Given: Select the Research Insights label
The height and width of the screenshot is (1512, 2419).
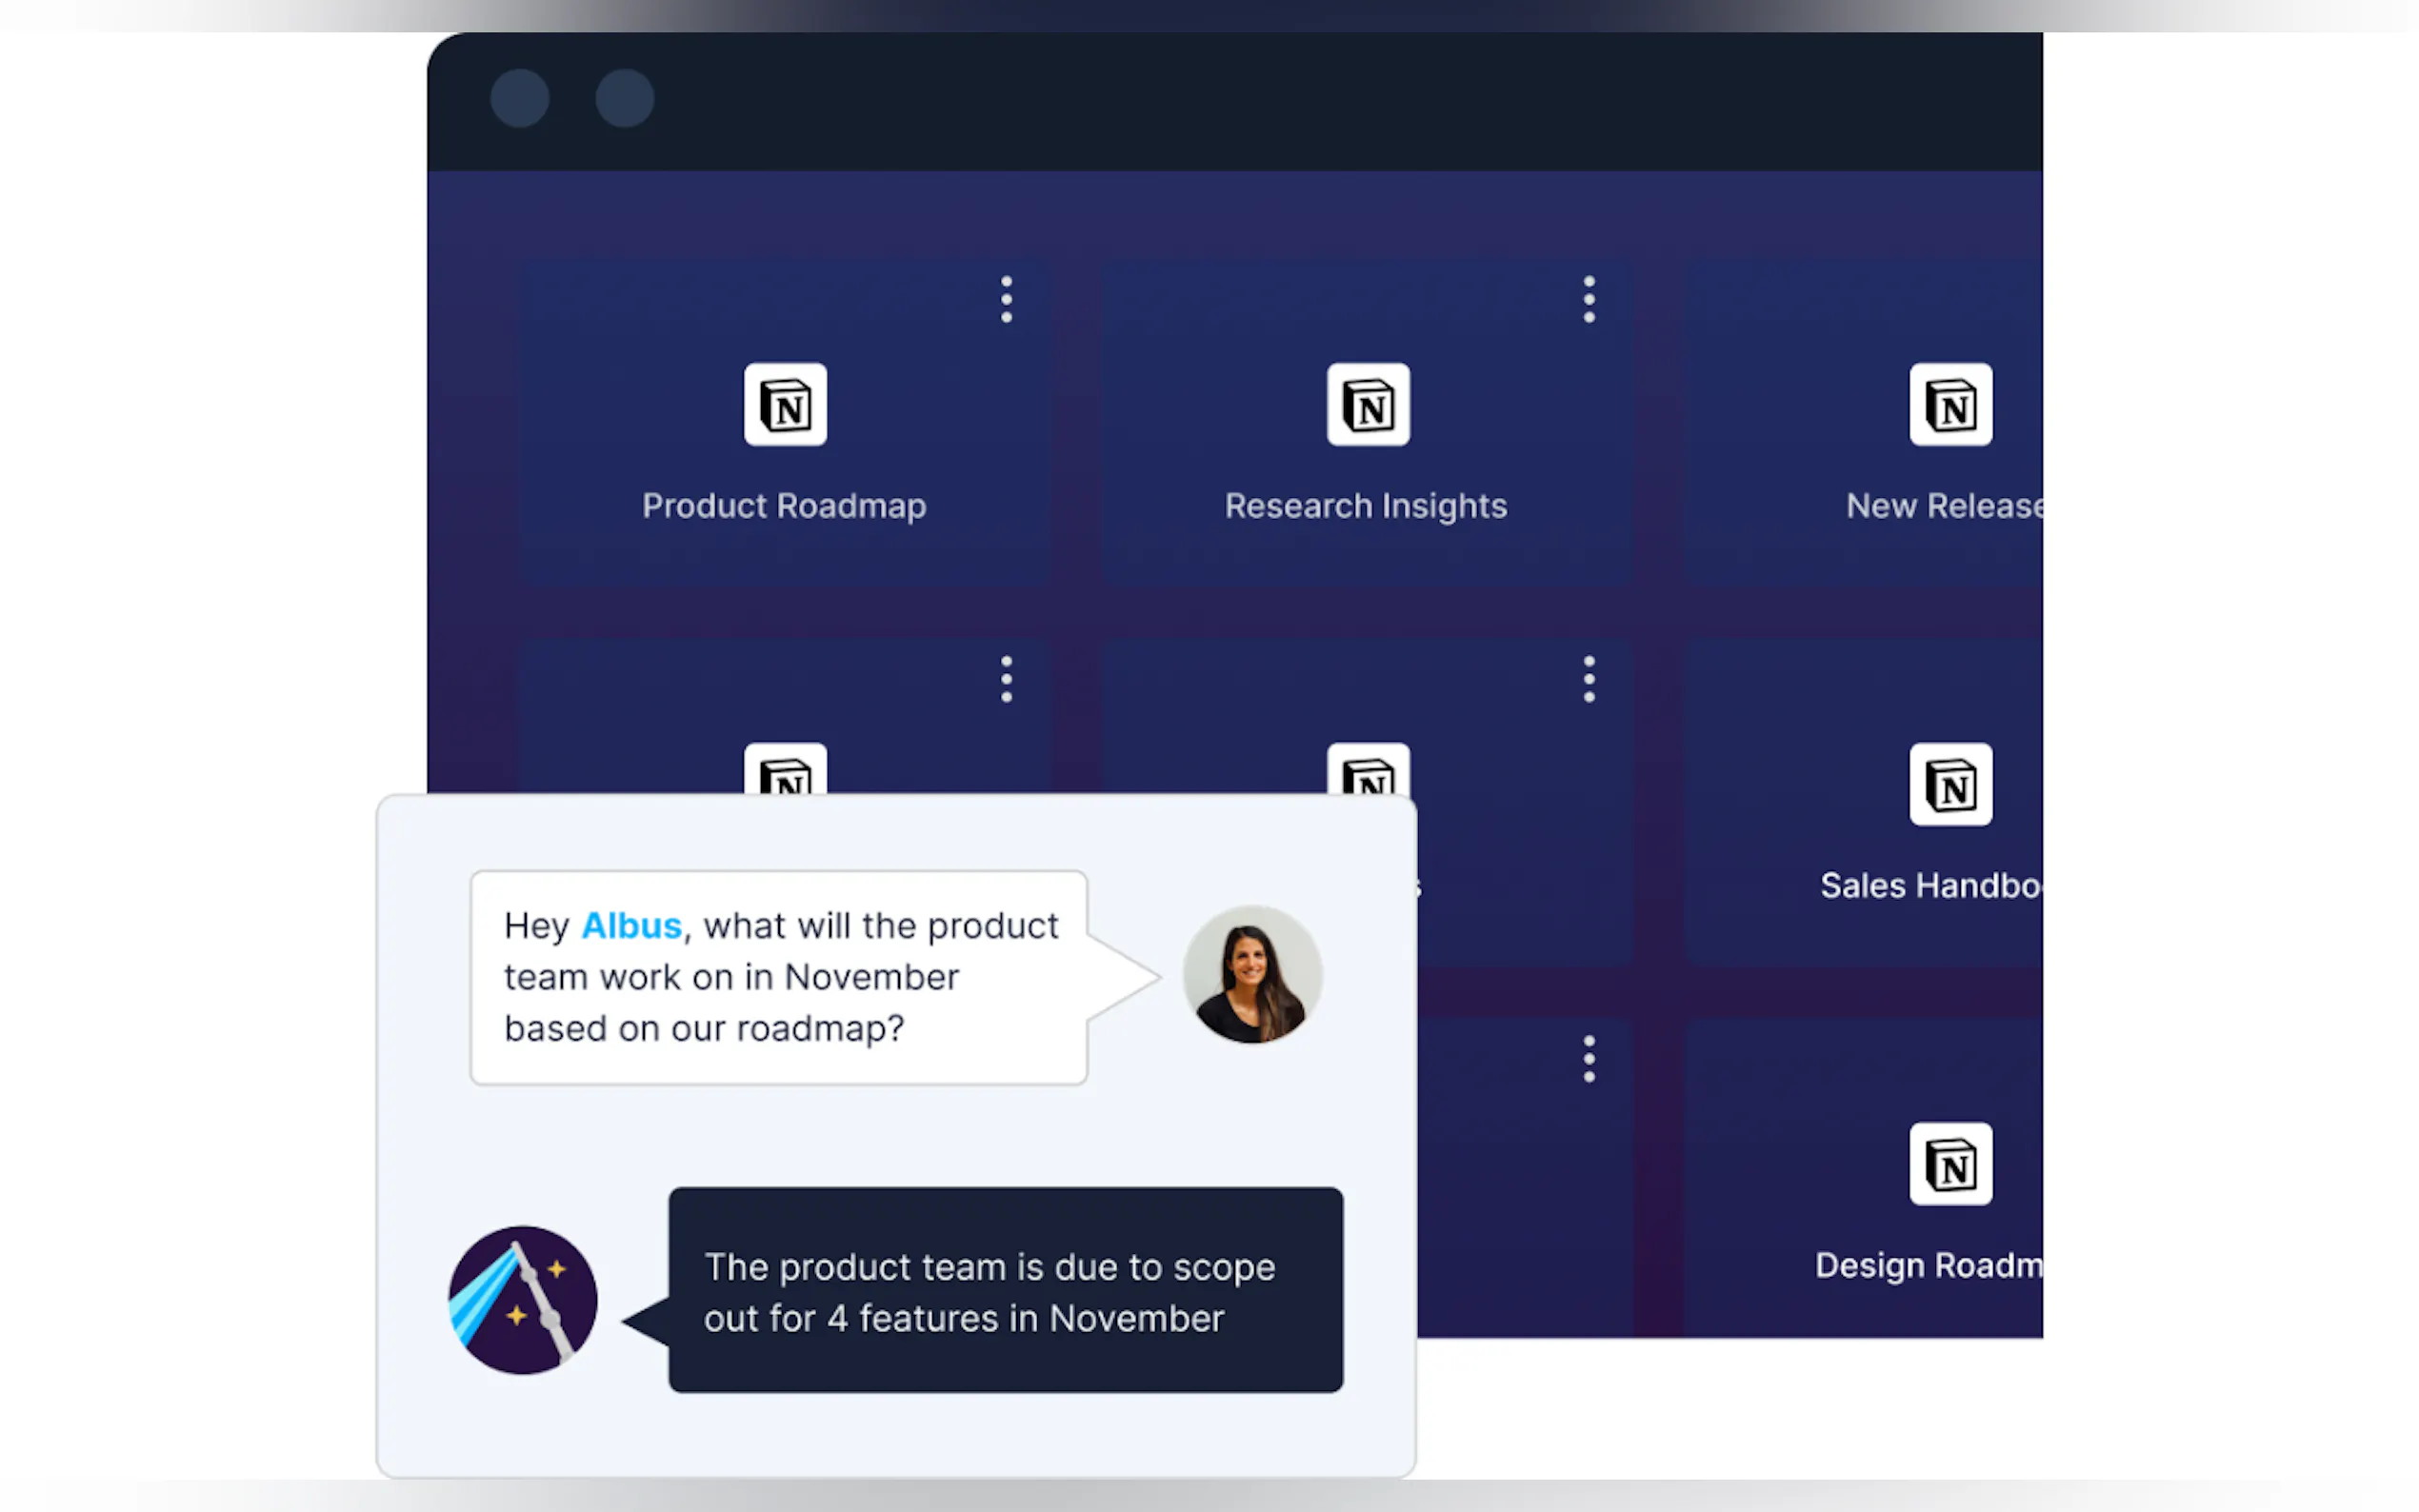Looking at the screenshot, I should pos(1365,506).
